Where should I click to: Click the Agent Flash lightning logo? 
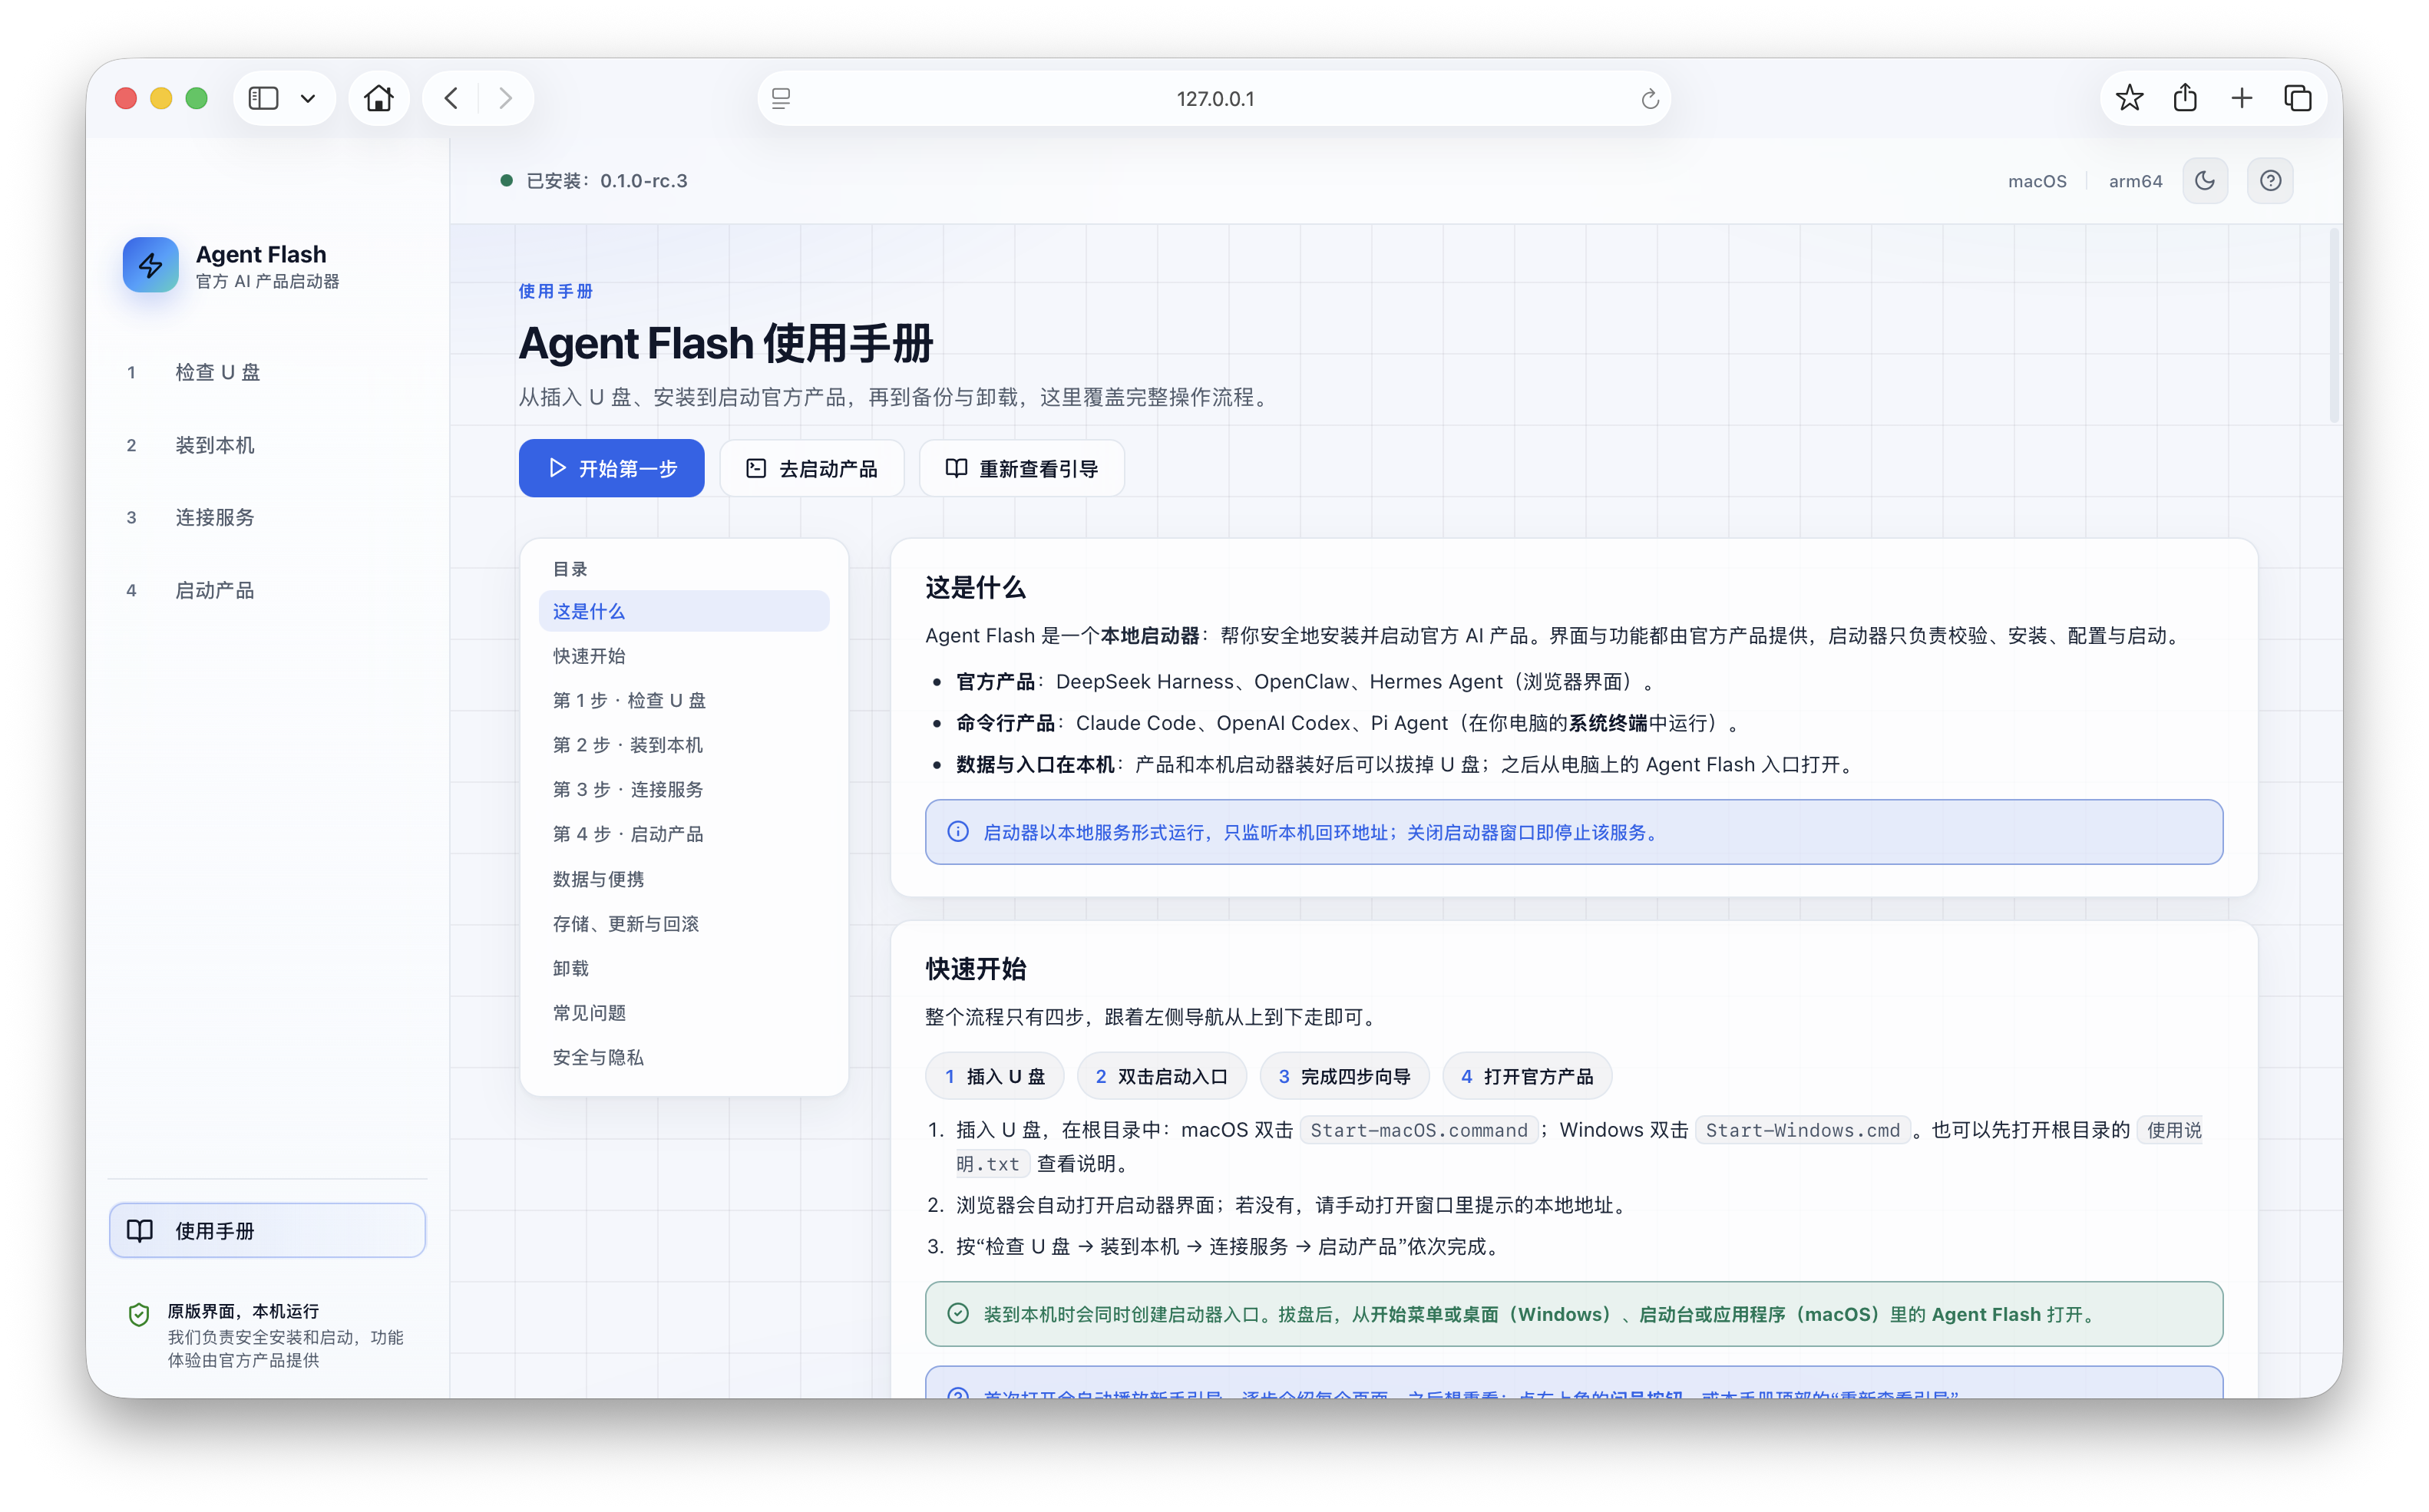click(151, 265)
